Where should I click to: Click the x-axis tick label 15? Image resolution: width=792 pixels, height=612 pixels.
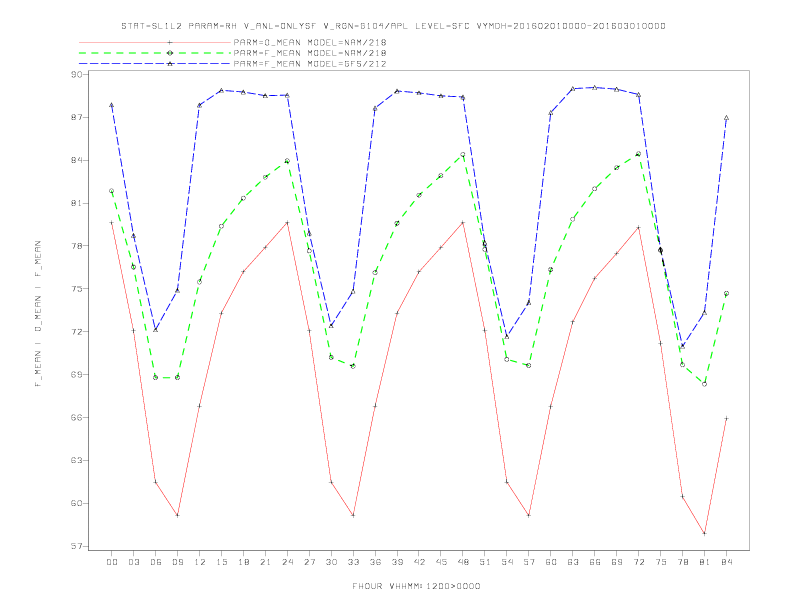pyautogui.click(x=221, y=562)
